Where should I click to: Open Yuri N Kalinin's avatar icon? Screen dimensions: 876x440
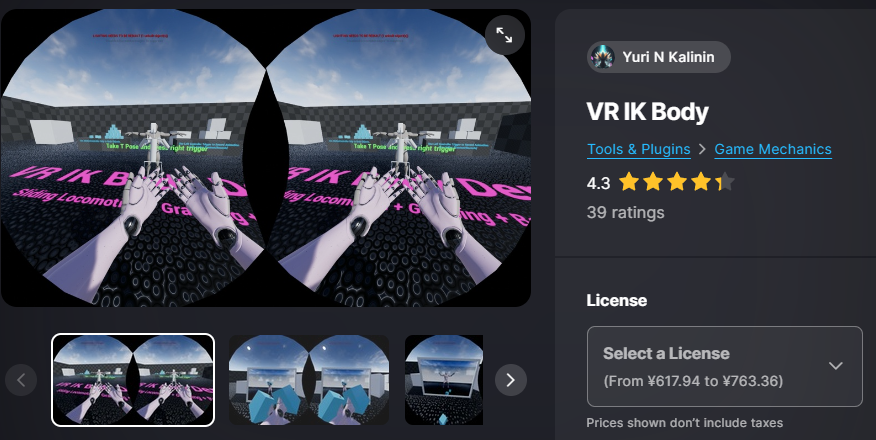pos(604,57)
